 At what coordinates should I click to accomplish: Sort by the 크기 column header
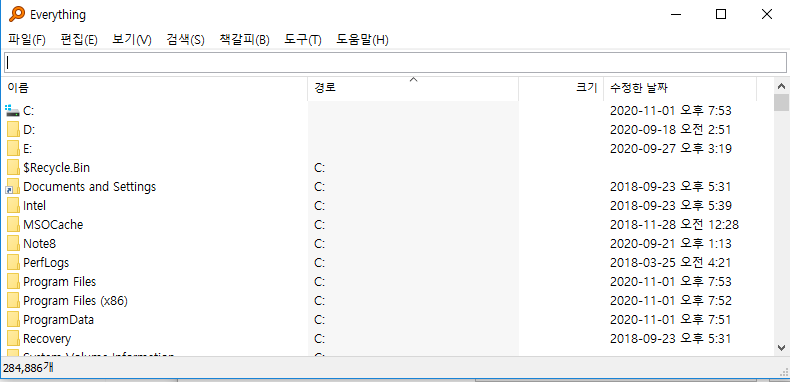pos(561,88)
